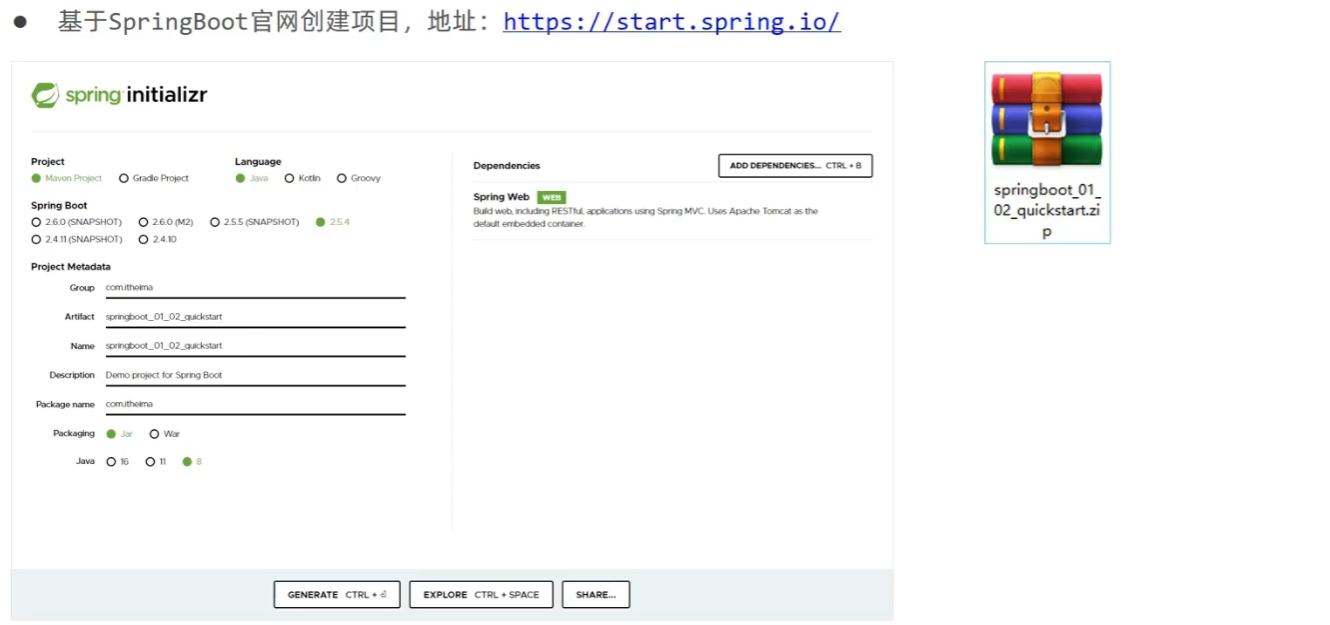1330x625 pixels.
Task: Choose Java as the language
Action: pyautogui.click(x=240, y=178)
